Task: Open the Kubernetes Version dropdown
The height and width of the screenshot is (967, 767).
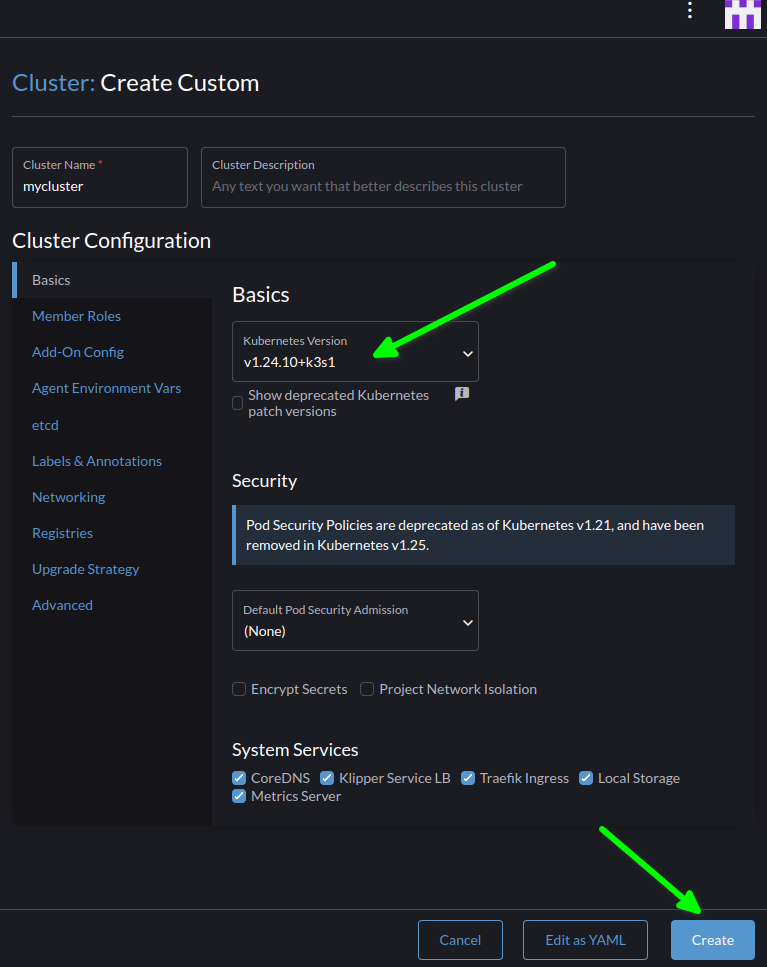Action: coord(355,352)
